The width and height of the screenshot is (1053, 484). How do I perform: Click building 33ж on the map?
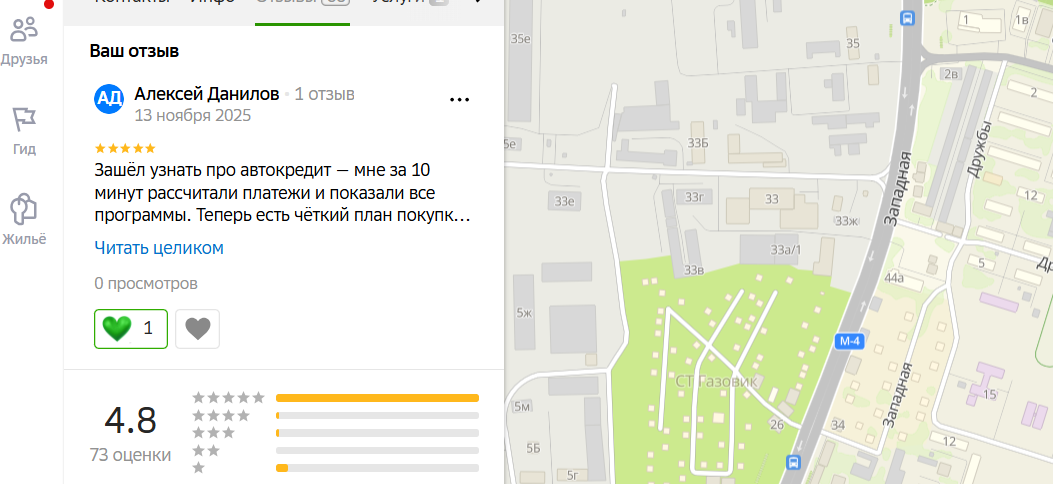point(846,221)
